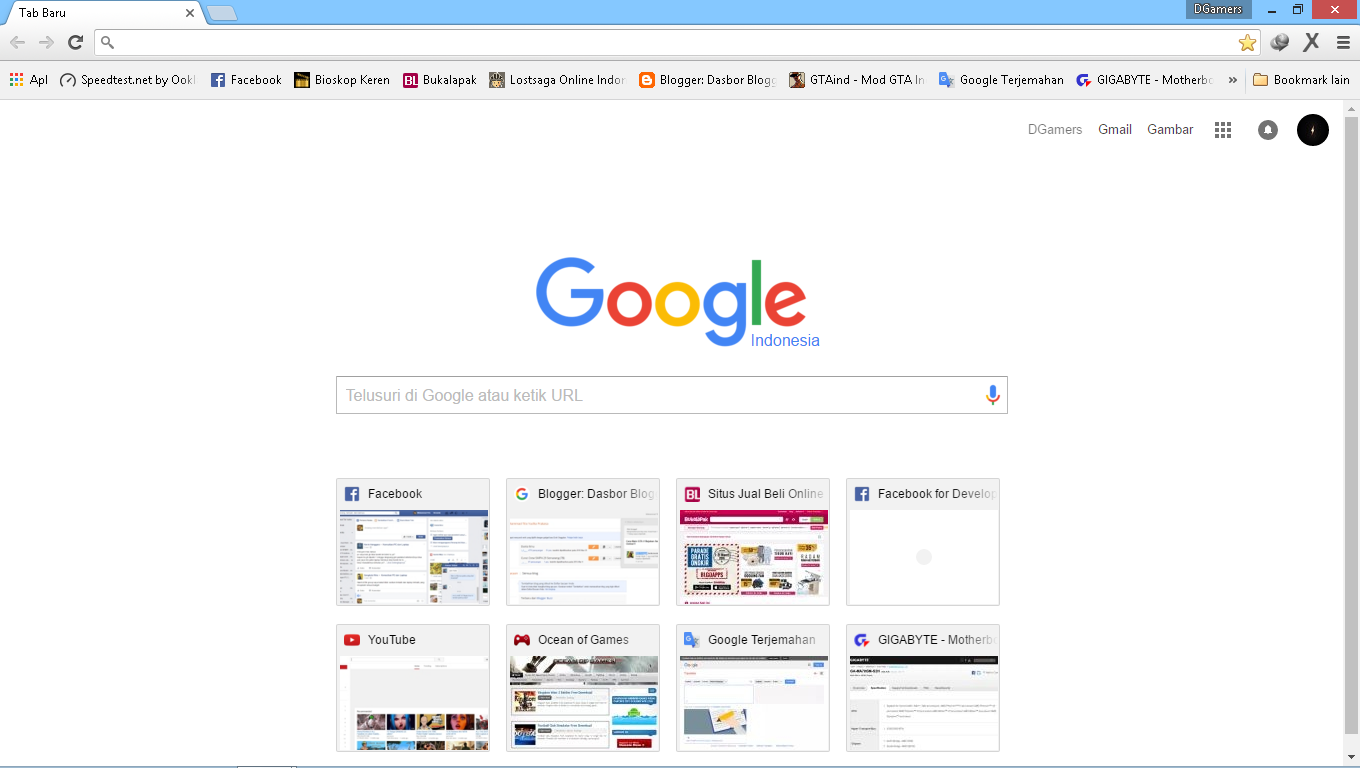Open the Bookmark lain folder
The width and height of the screenshot is (1360, 768).
[x=1301, y=80]
